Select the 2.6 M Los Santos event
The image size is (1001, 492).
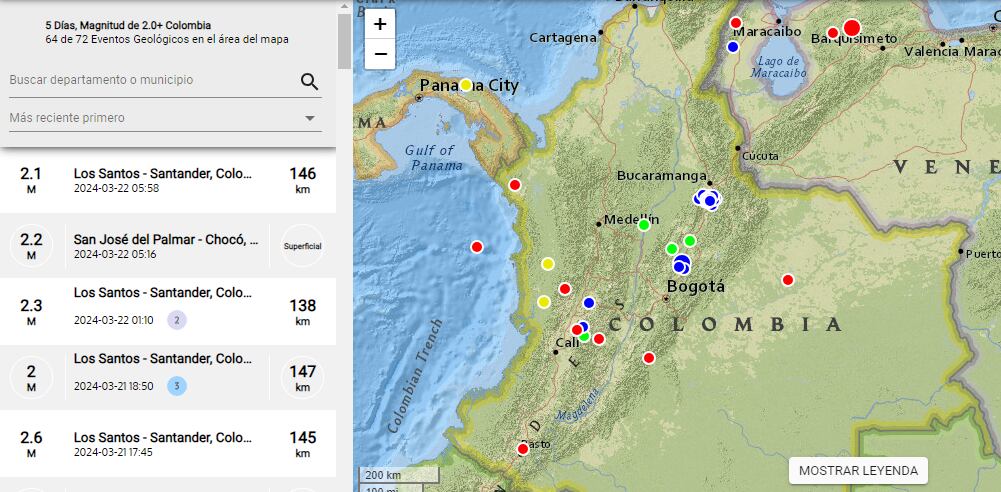pos(165,444)
